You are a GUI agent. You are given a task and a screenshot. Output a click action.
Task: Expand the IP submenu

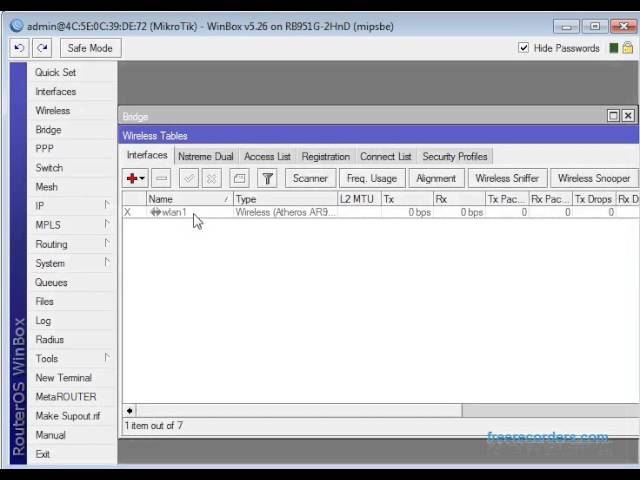coord(107,204)
